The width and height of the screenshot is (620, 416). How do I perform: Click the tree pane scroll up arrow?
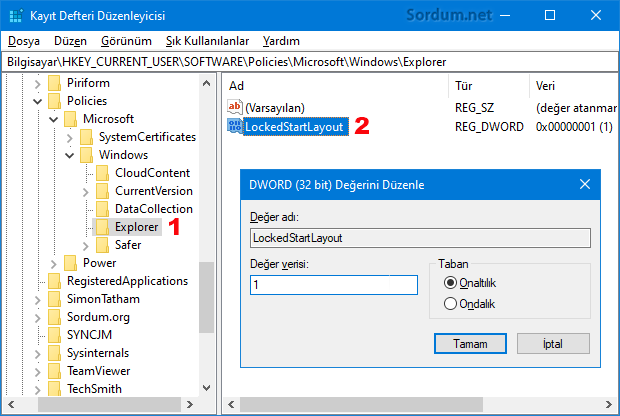tap(206, 83)
